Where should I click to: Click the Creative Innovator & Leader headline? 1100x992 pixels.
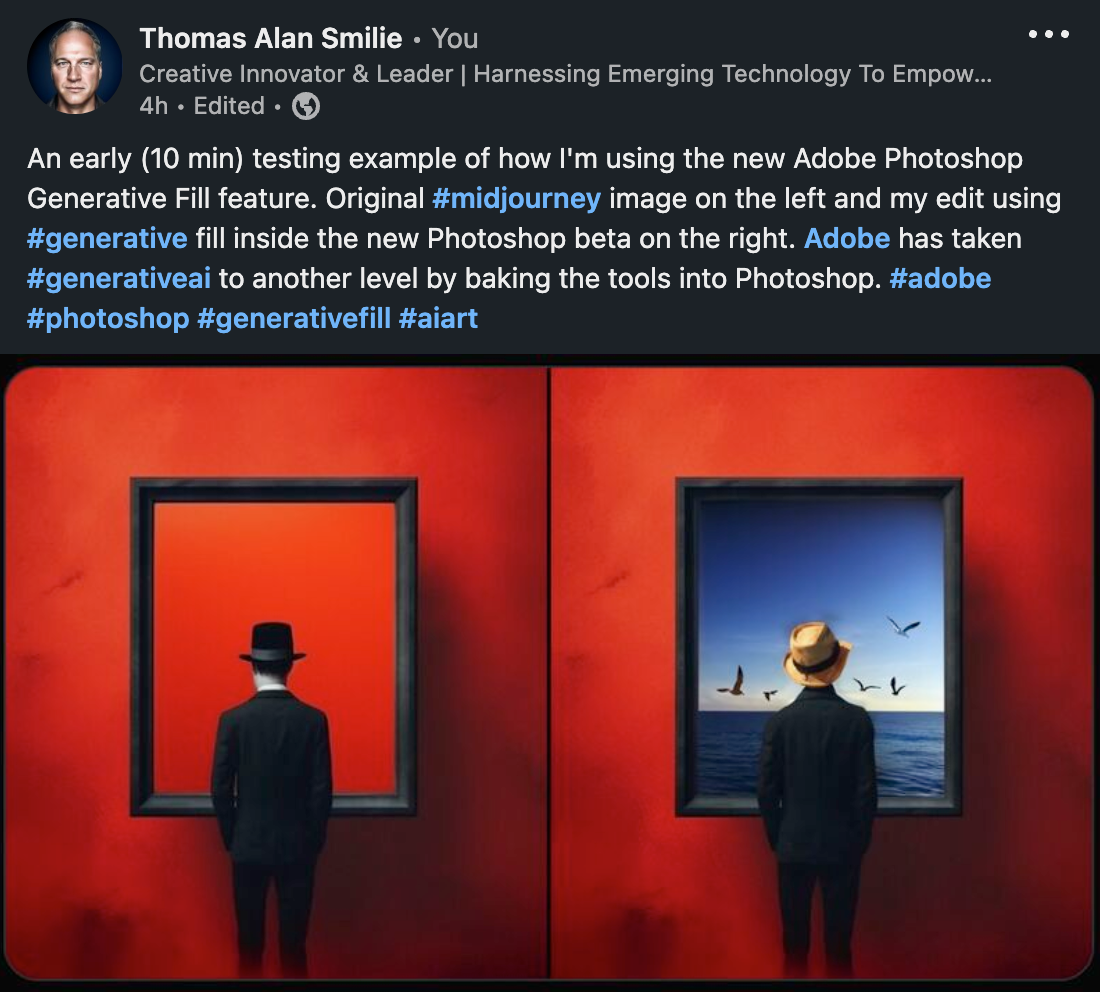[565, 74]
